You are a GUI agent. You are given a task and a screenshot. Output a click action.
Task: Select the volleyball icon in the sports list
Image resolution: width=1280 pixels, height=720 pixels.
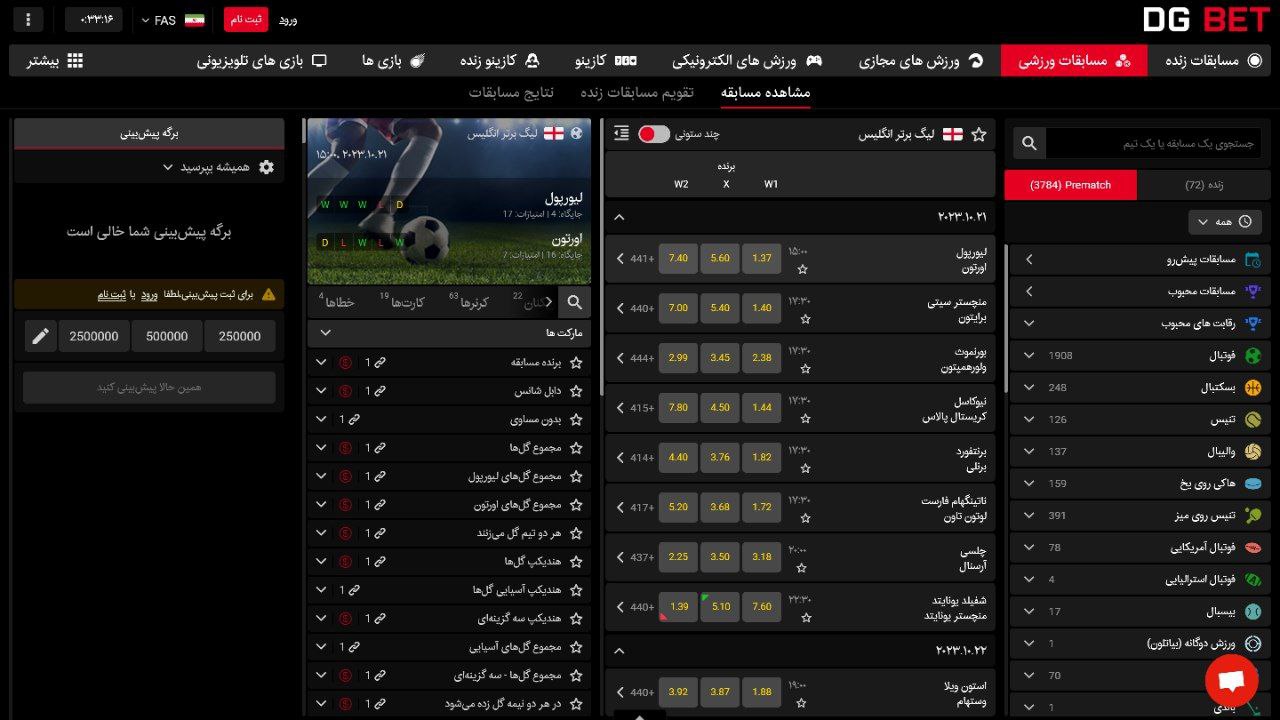[x=1253, y=451]
